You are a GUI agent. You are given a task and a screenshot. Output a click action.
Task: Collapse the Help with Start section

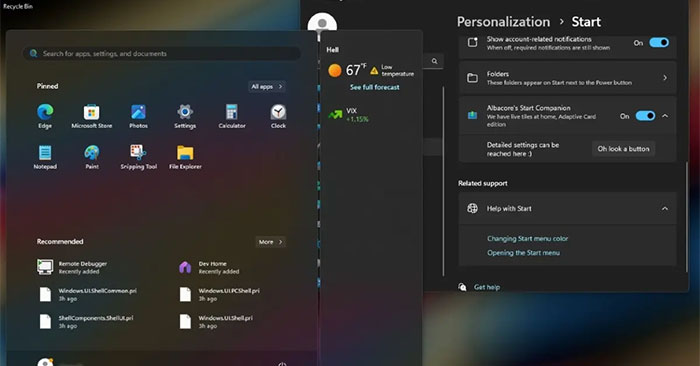665,208
